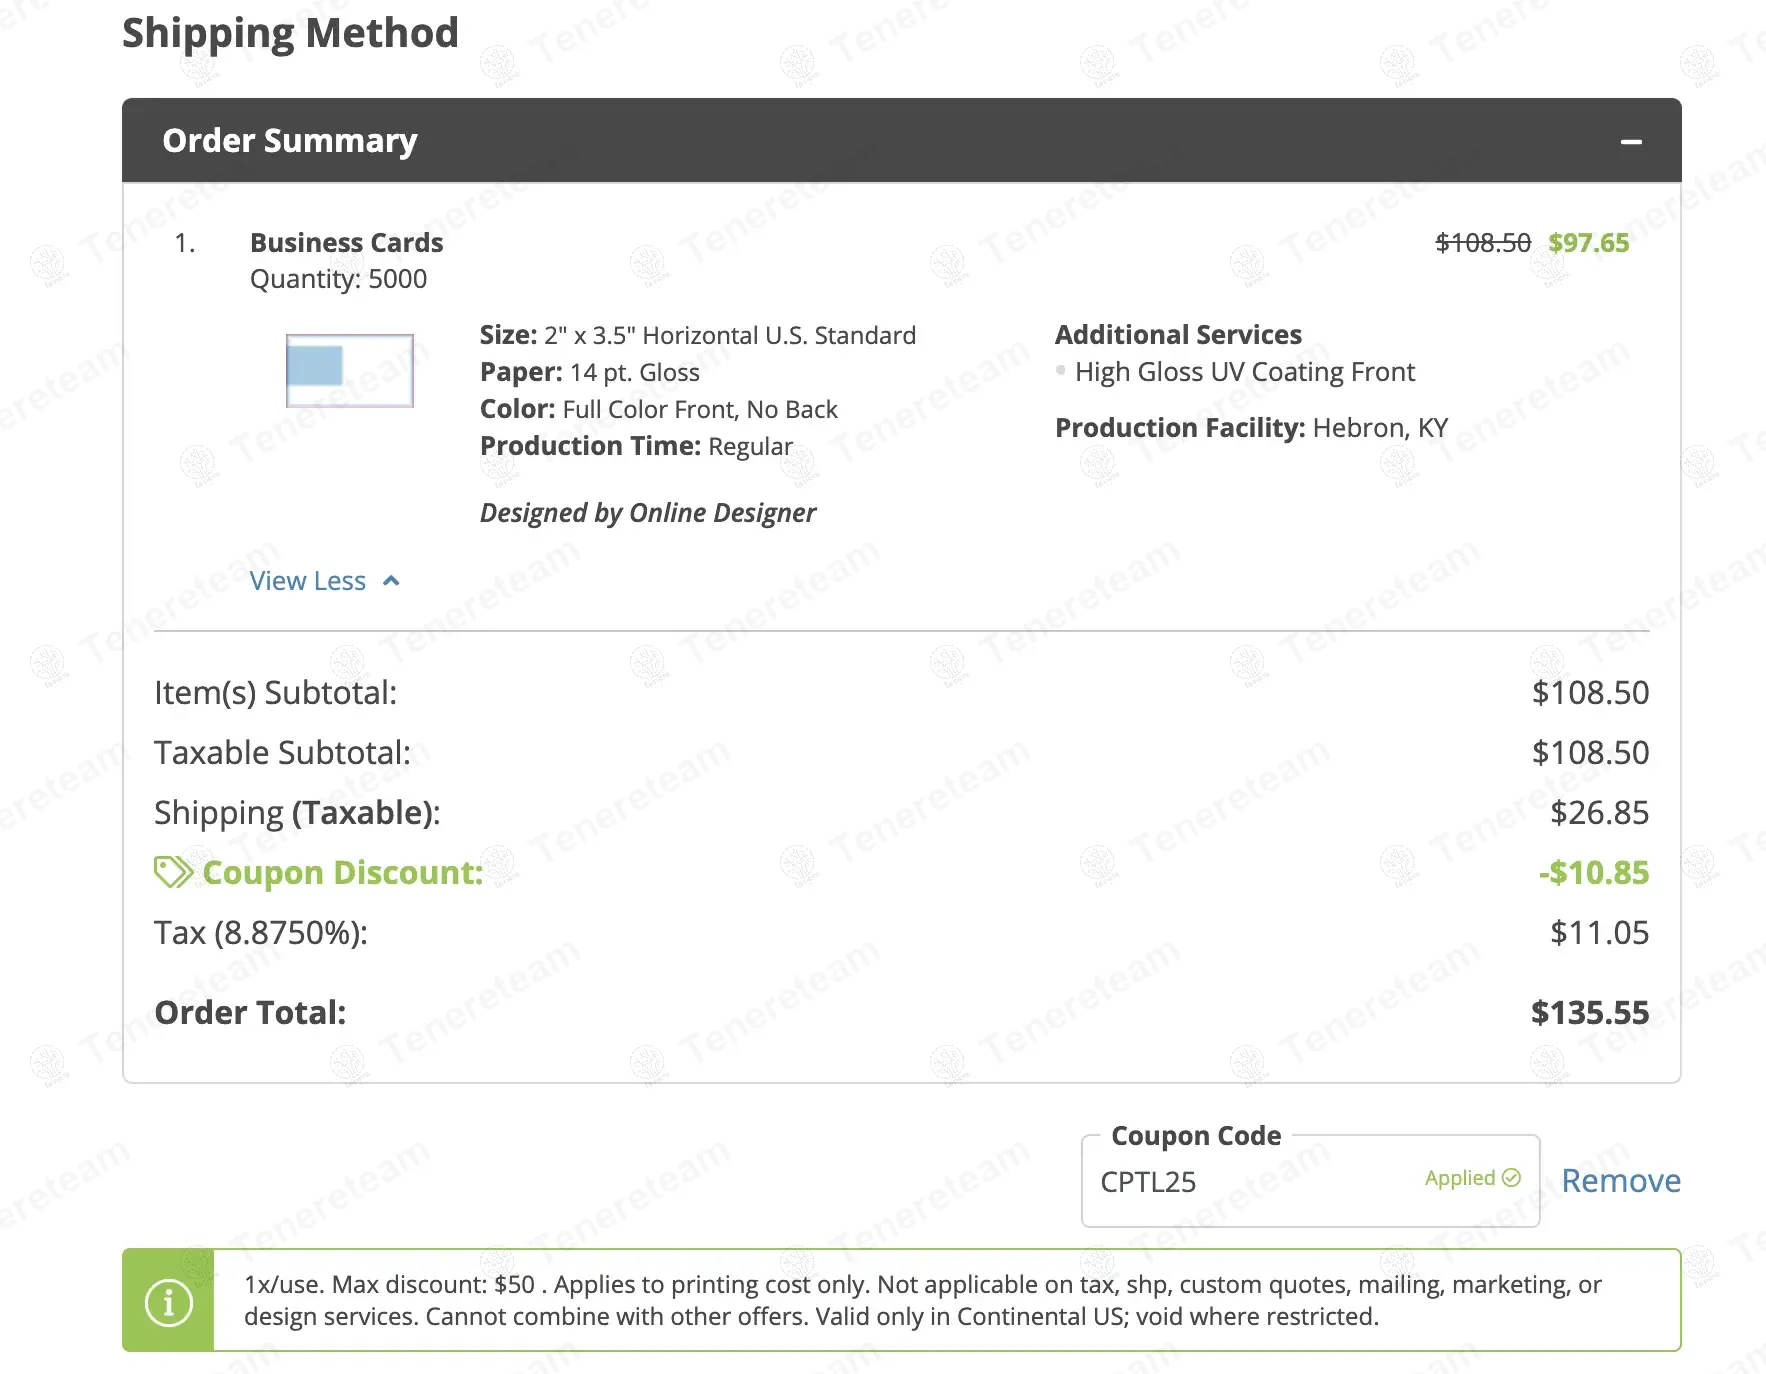Click the green info circle icon

[x=168, y=1302]
